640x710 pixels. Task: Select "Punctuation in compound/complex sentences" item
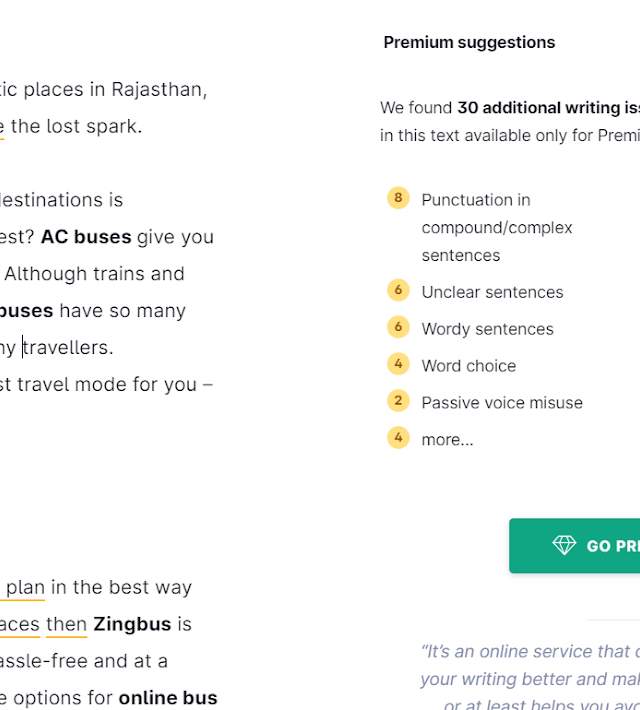[x=496, y=228]
